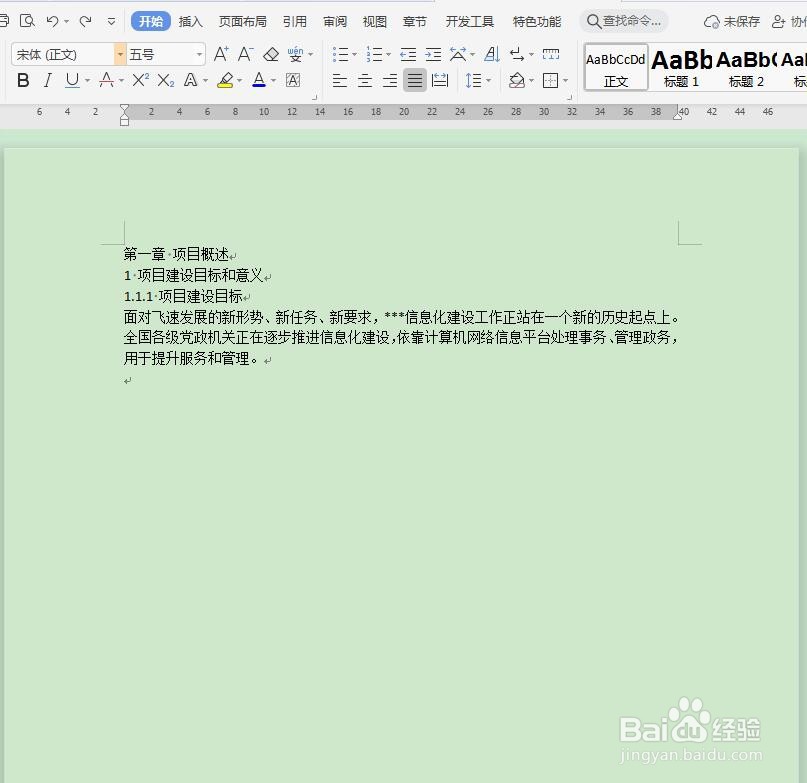
Task: Apply borders to the paragraph
Action: coord(550,80)
